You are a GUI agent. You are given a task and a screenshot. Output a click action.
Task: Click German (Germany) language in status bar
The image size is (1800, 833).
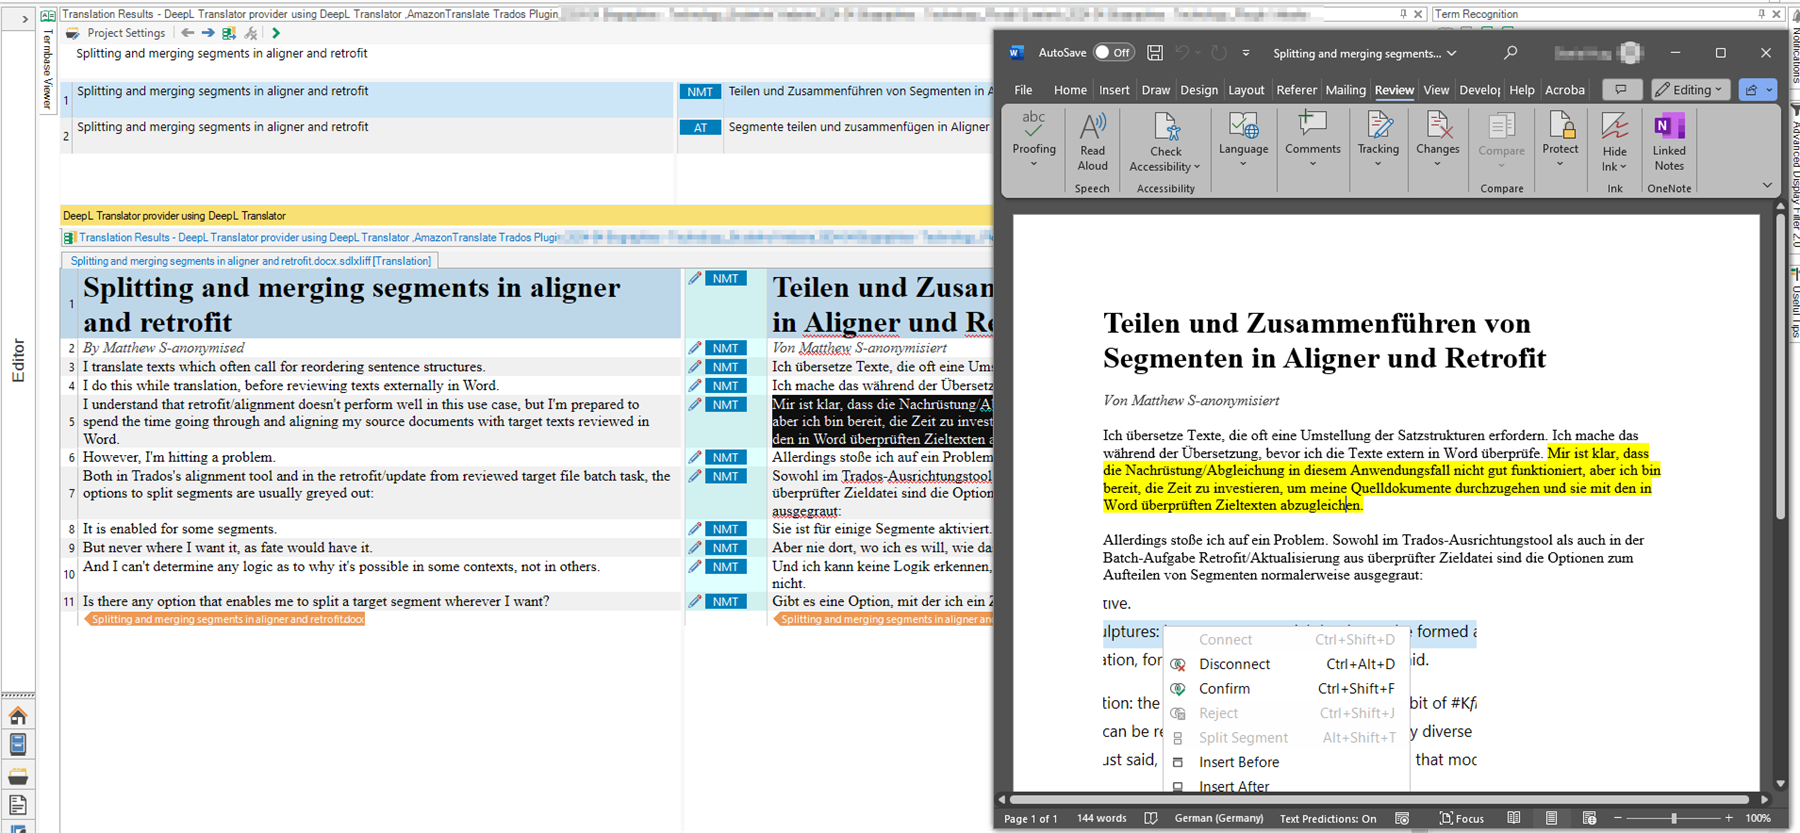1218,818
